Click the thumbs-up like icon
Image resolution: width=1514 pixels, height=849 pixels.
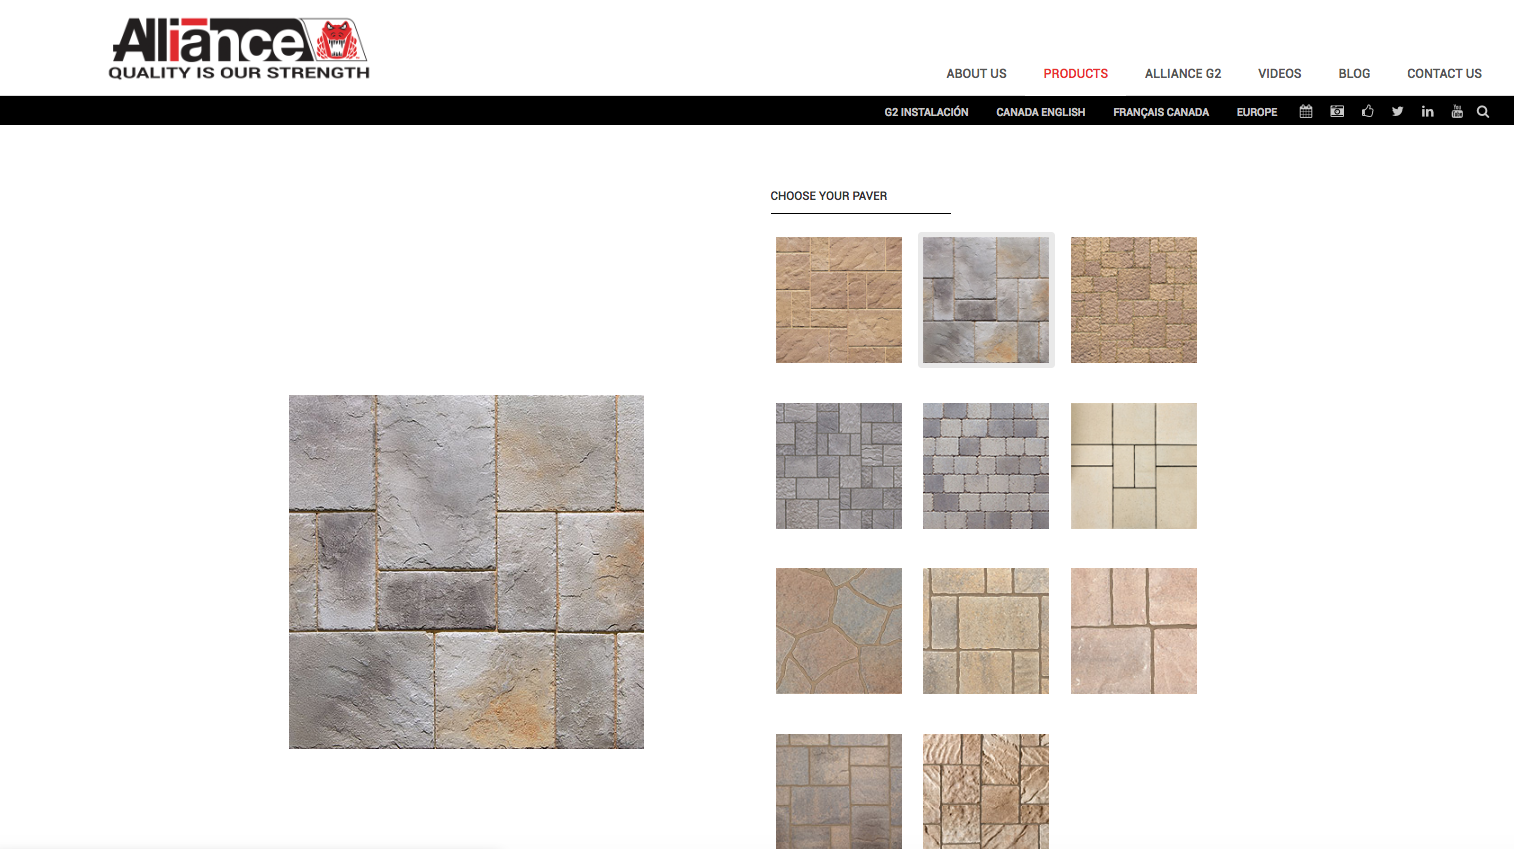coord(1367,111)
